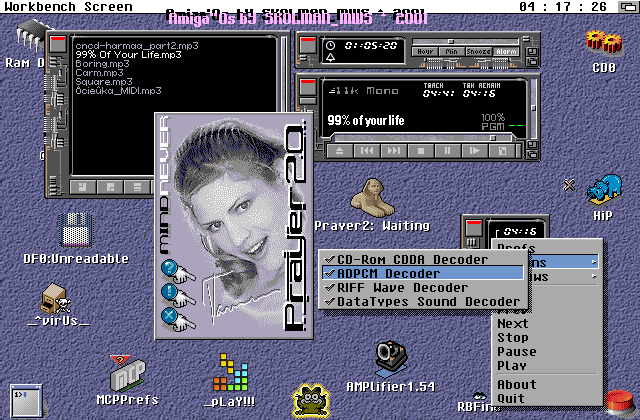Click the blue X button in Prayer
Viewport: 640px width, 420px height.
pos(169,316)
